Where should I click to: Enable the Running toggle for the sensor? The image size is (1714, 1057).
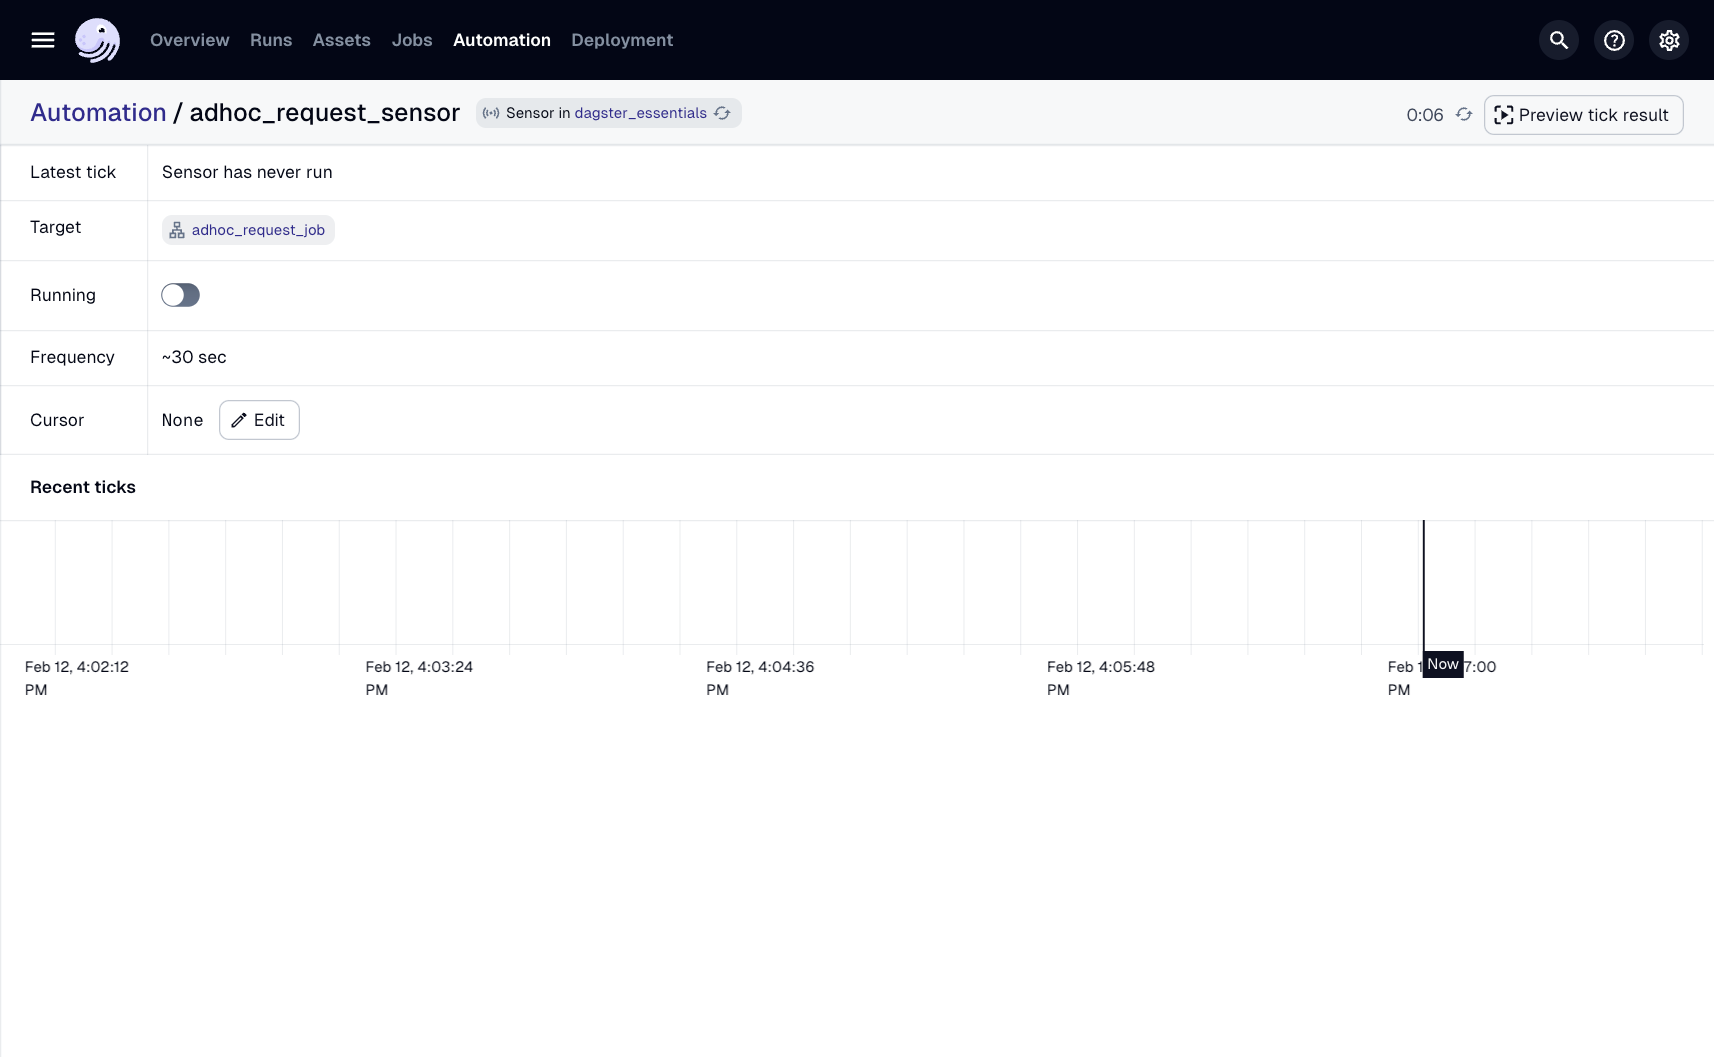point(181,295)
